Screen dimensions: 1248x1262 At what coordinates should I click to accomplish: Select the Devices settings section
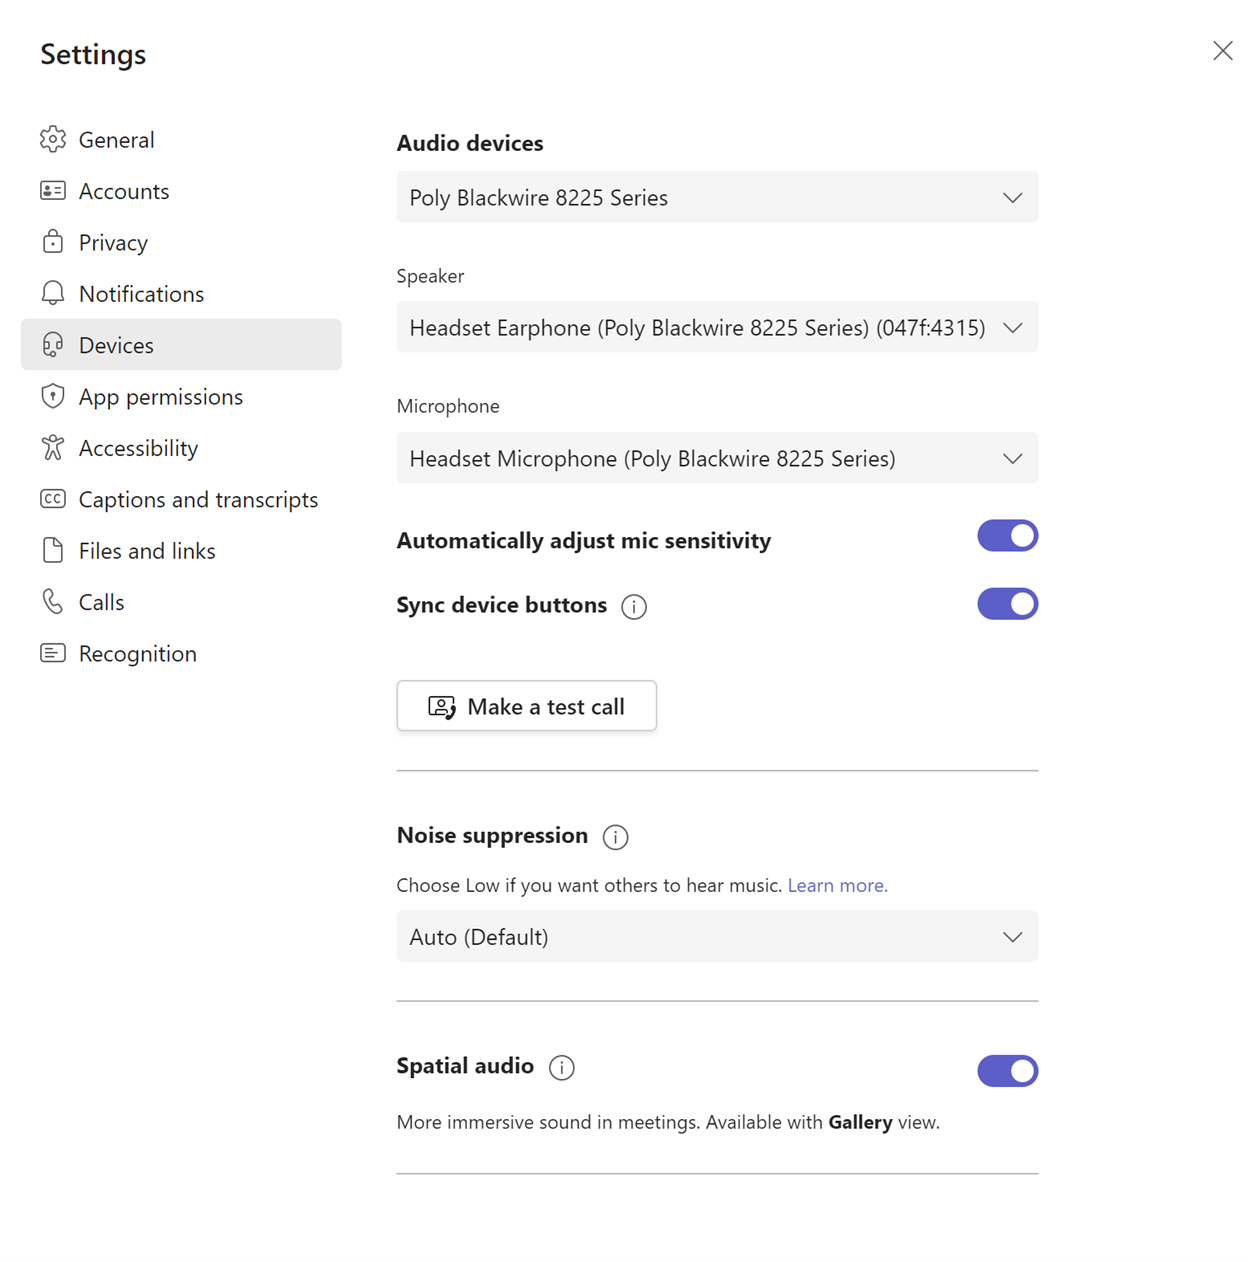pos(181,345)
